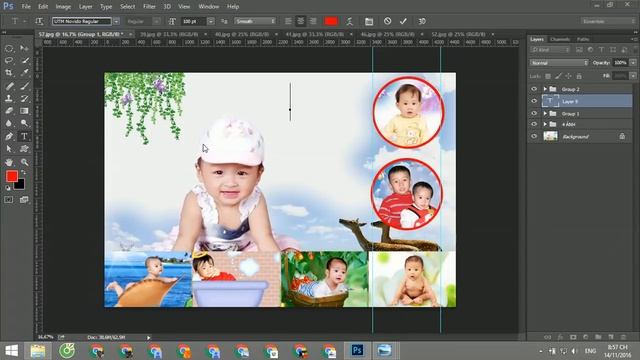Switch to the Channels tab
This screenshot has height=360, width=640.
(560, 39)
